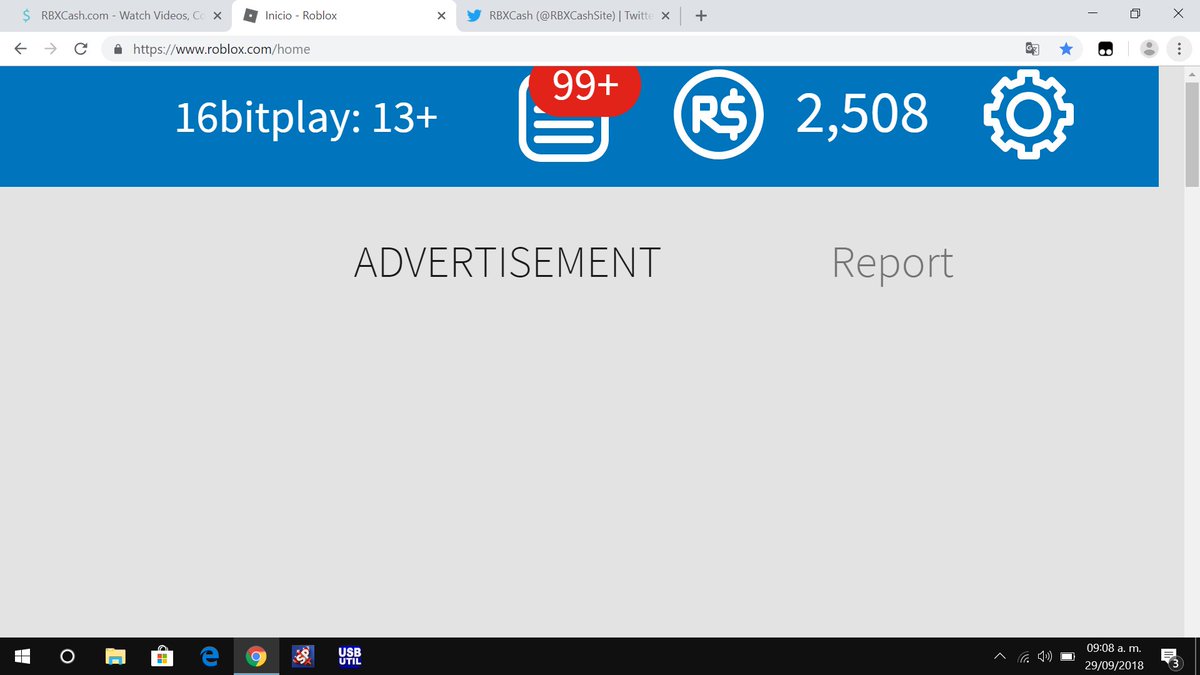Open the Wi-Fi network panel

1024,657
